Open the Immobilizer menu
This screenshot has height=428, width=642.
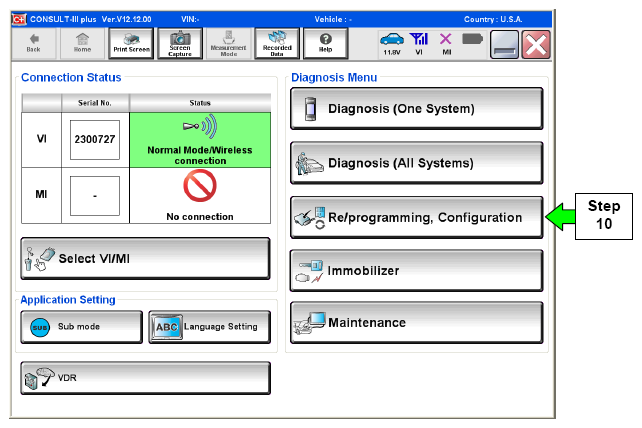(x=416, y=270)
